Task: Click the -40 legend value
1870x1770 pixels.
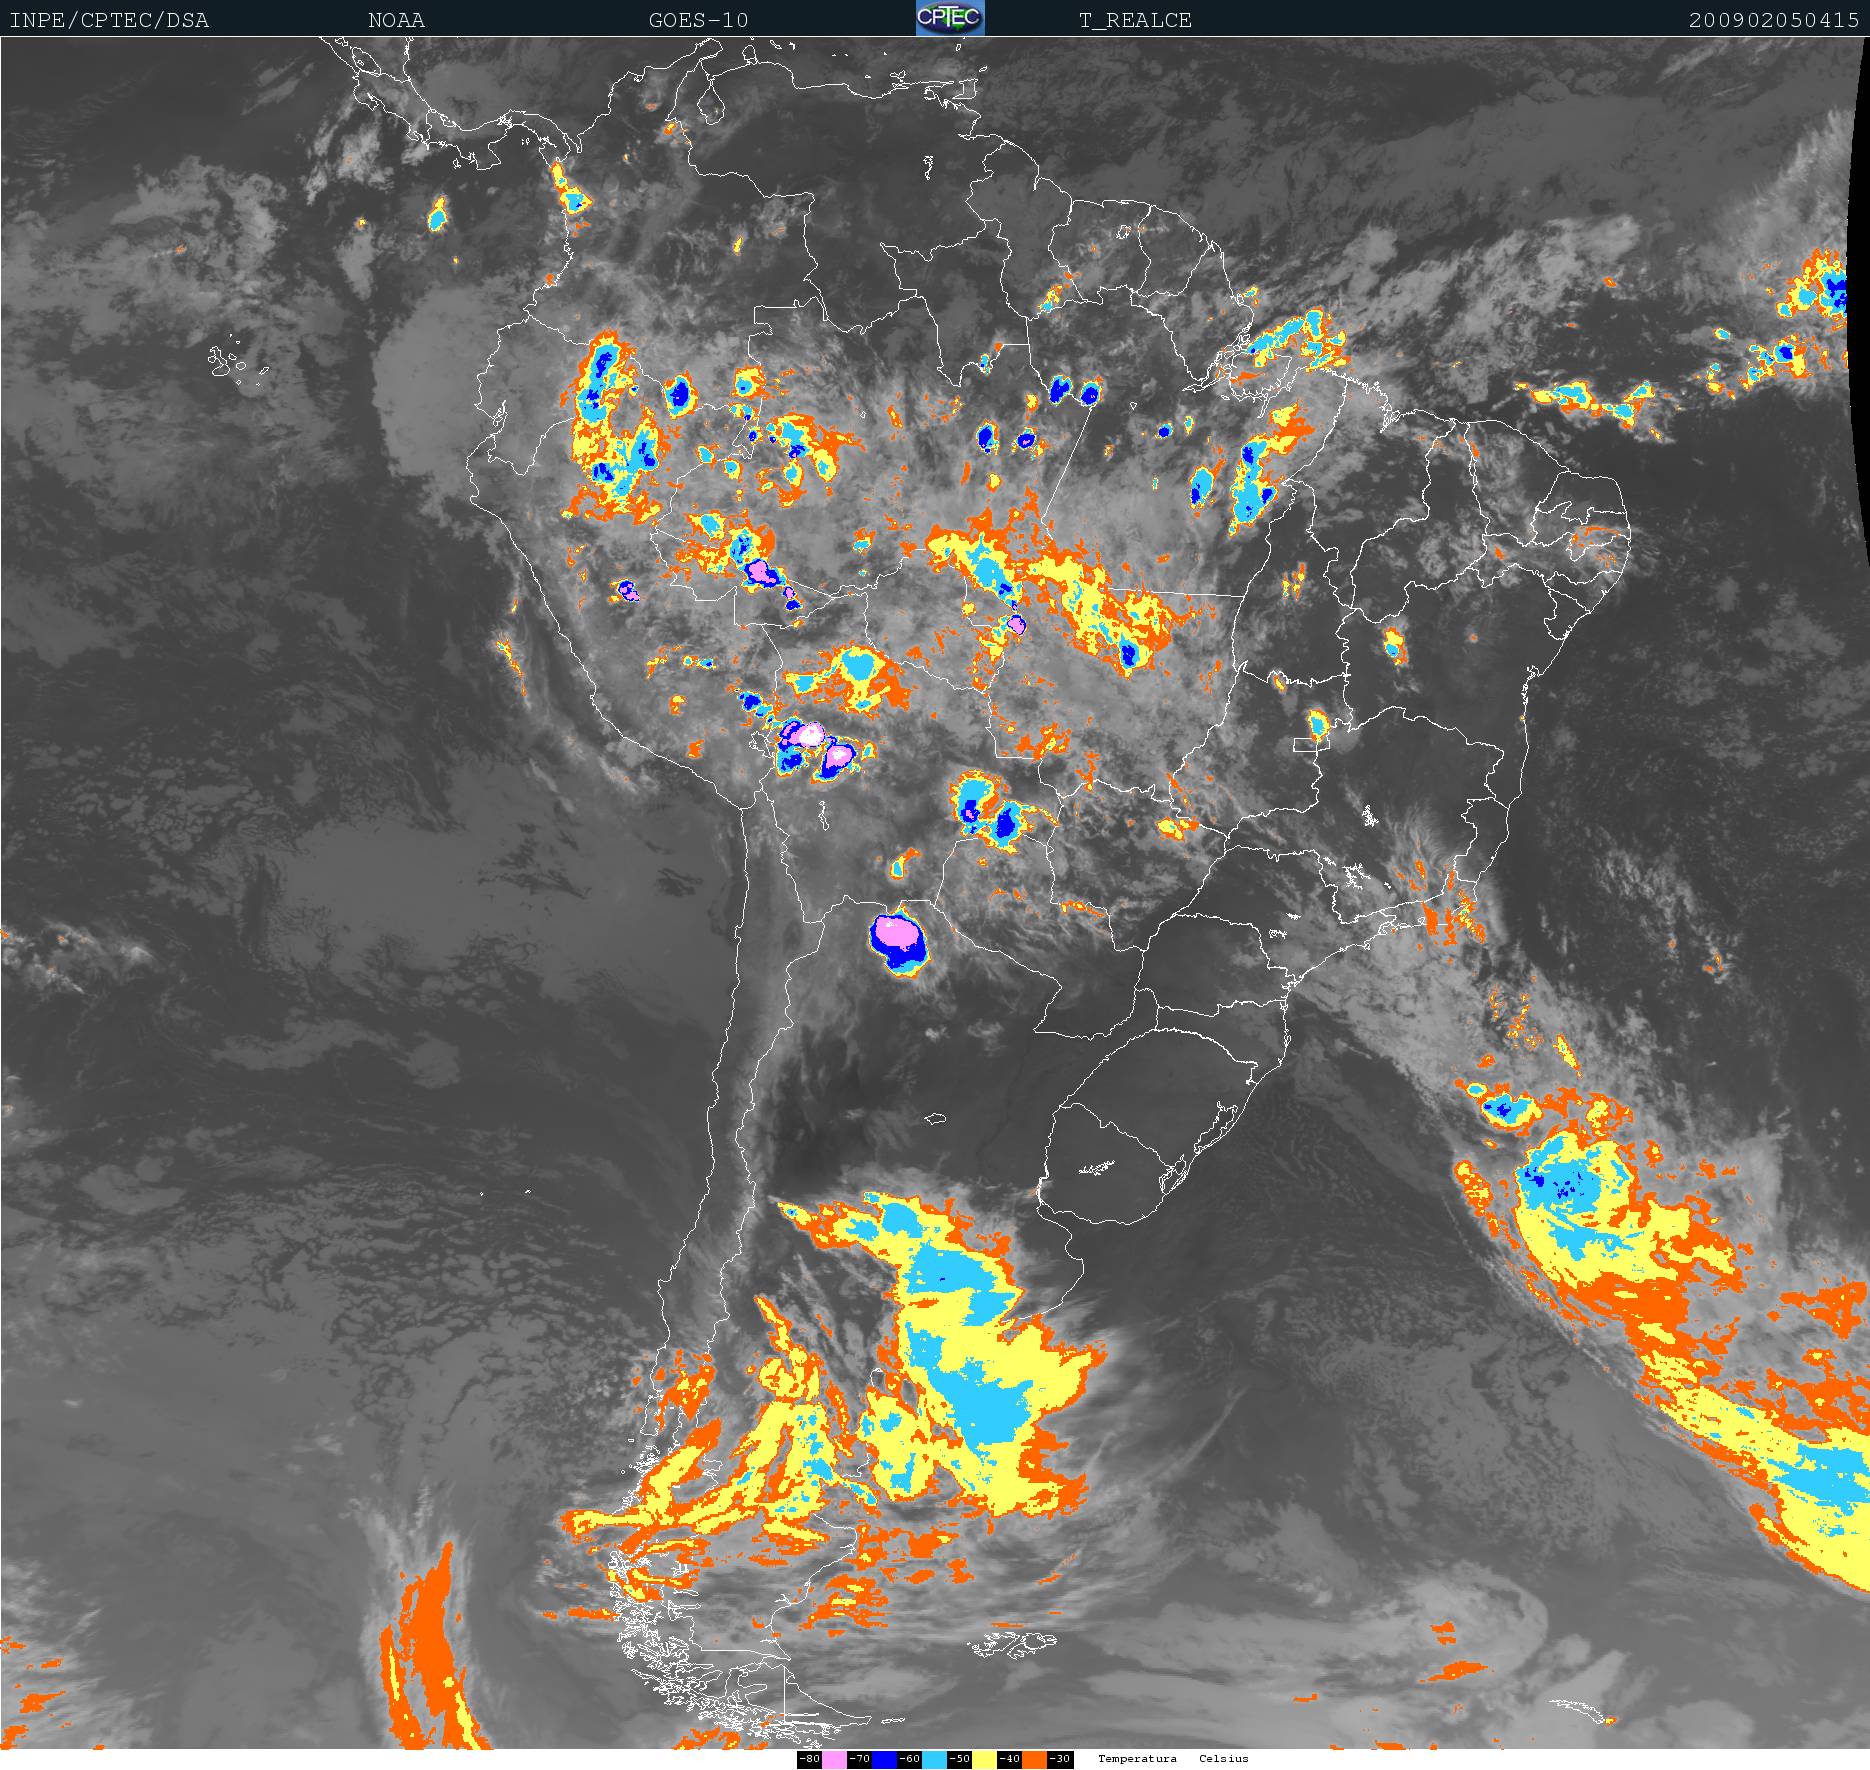Action: pyautogui.click(x=1009, y=1759)
